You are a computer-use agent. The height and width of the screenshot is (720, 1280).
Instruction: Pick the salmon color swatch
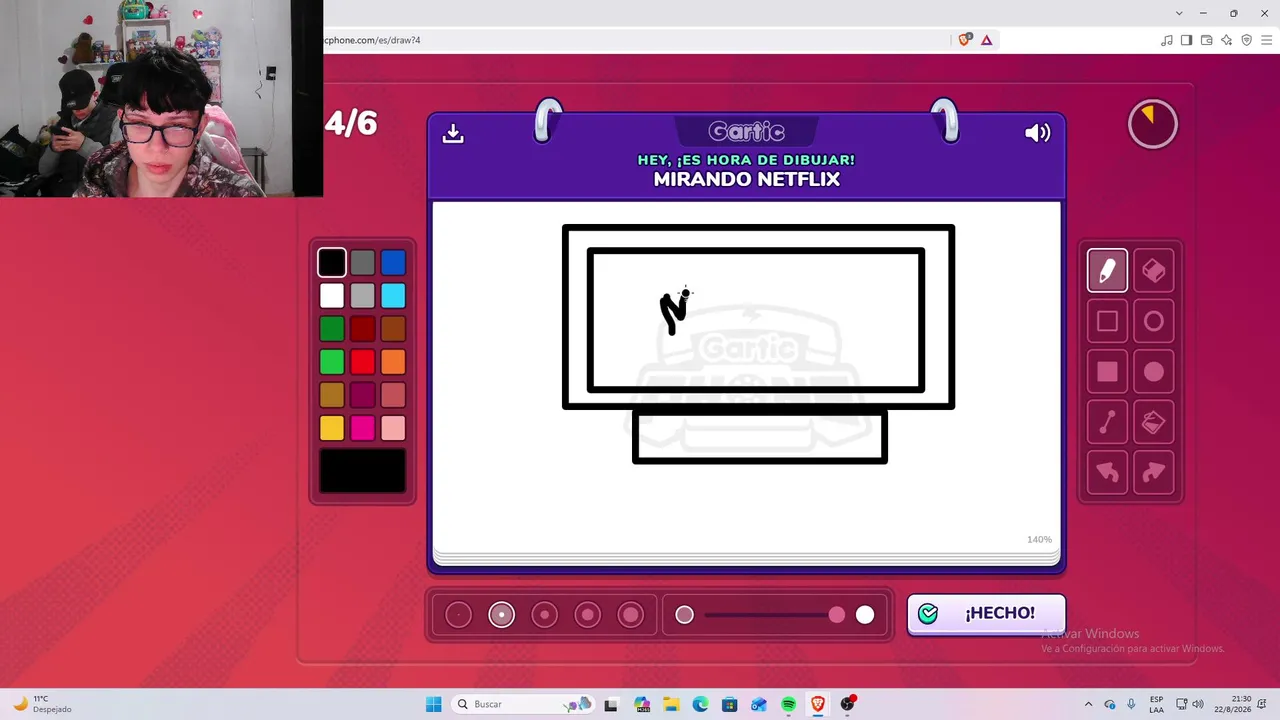pyautogui.click(x=393, y=395)
